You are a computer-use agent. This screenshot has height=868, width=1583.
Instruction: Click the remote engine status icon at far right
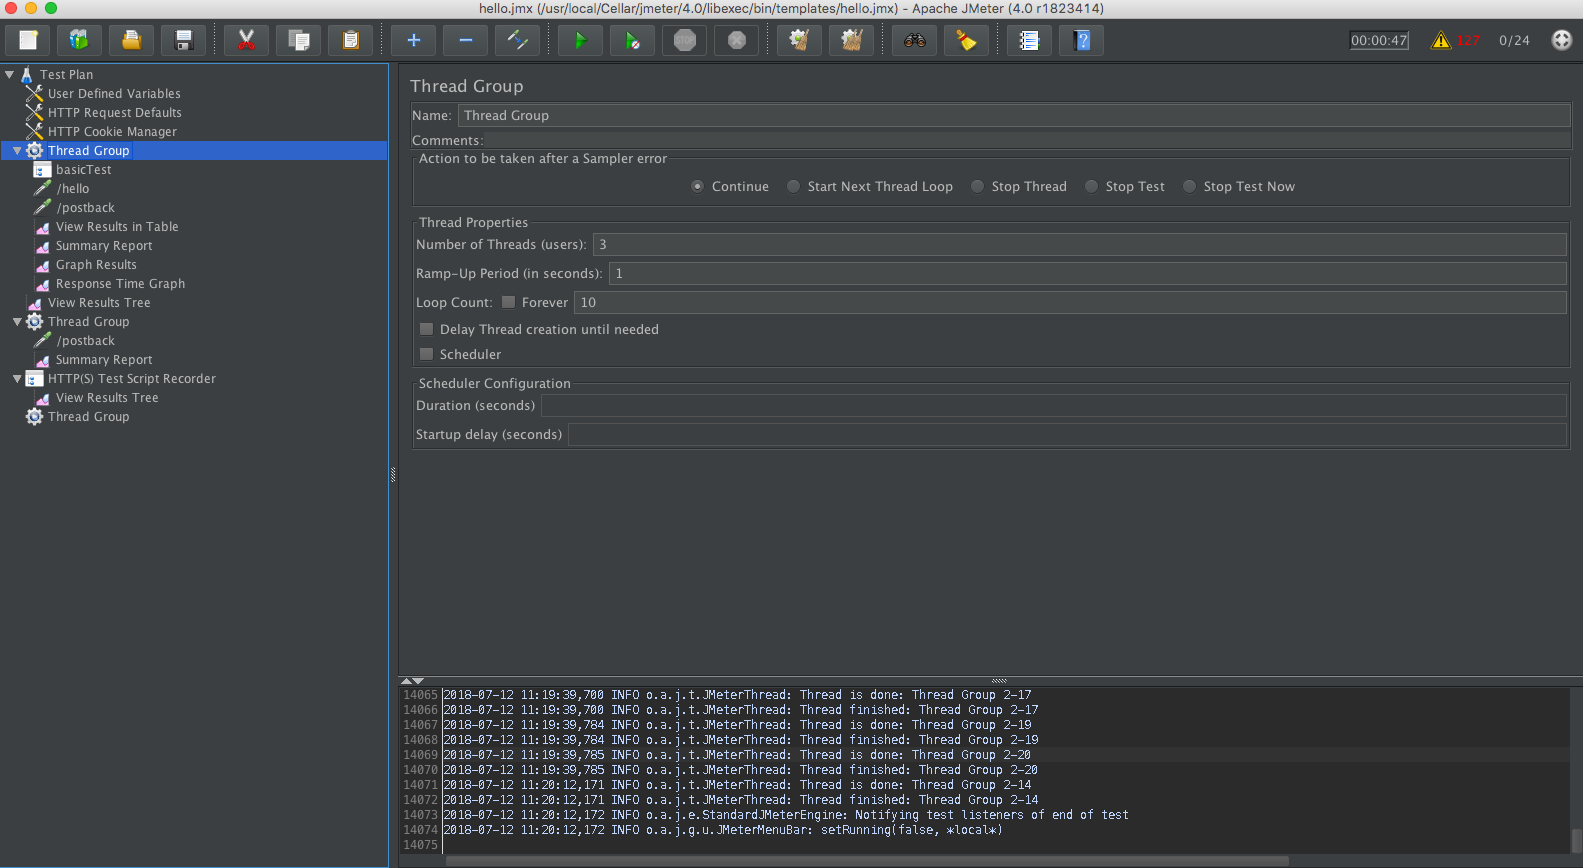pos(1561,40)
